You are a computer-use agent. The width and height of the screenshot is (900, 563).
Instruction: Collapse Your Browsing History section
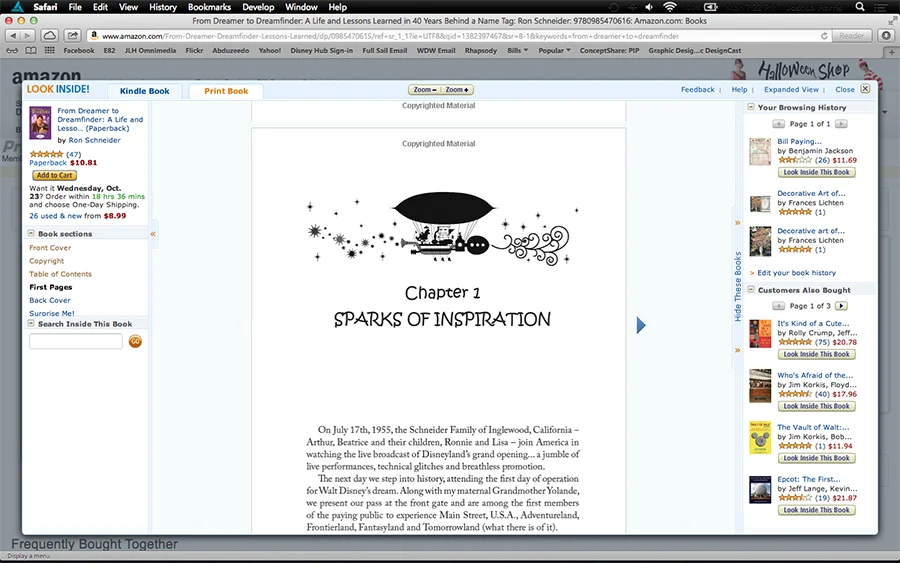tap(751, 107)
